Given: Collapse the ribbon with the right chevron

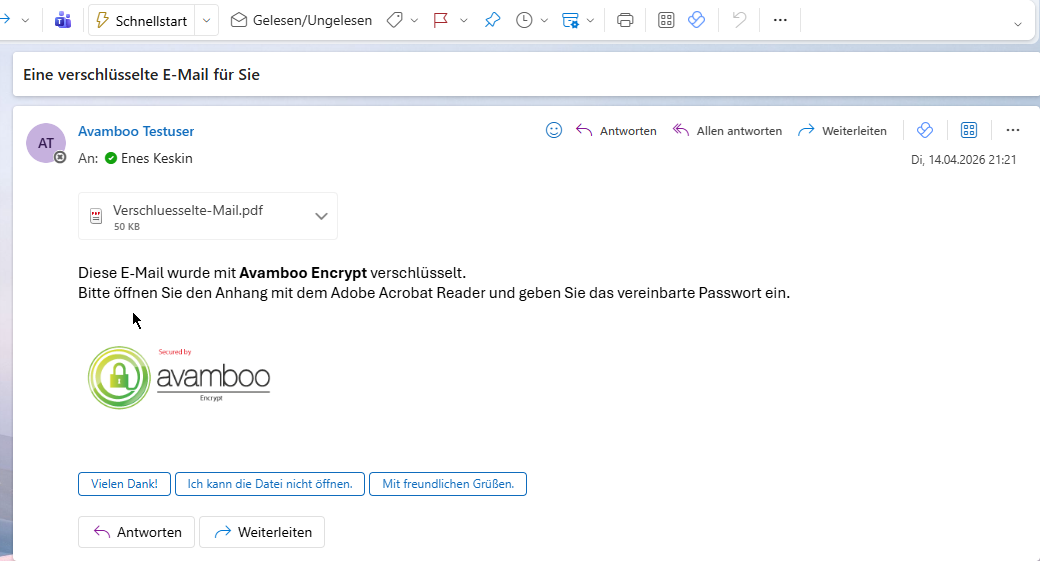Looking at the screenshot, I should pyautogui.click(x=1017, y=25).
